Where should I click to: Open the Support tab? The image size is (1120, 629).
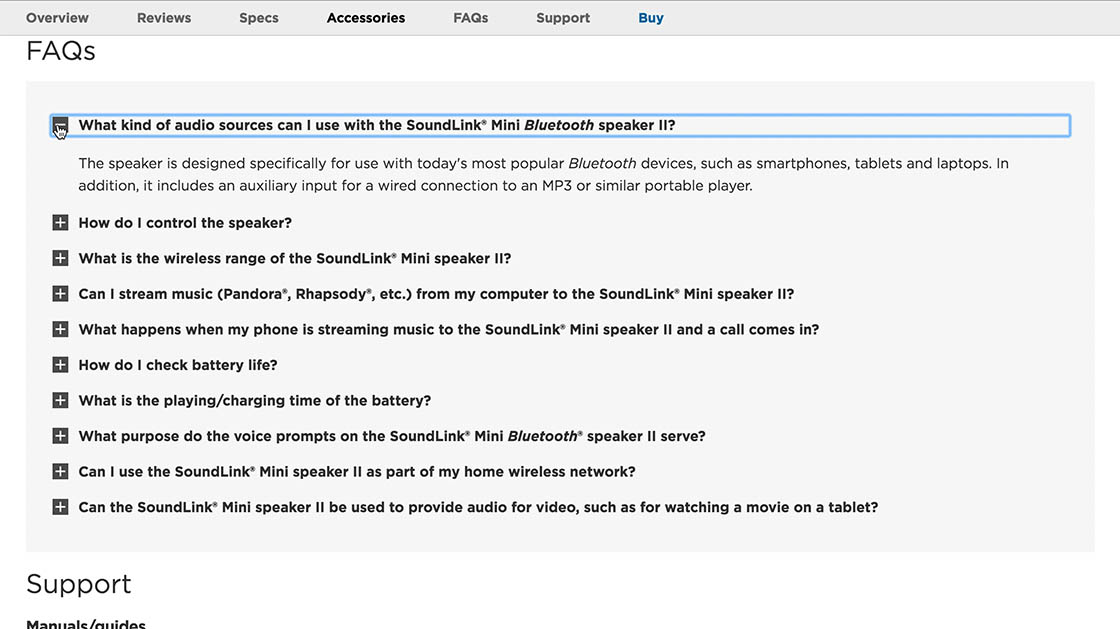pyautogui.click(x=563, y=18)
